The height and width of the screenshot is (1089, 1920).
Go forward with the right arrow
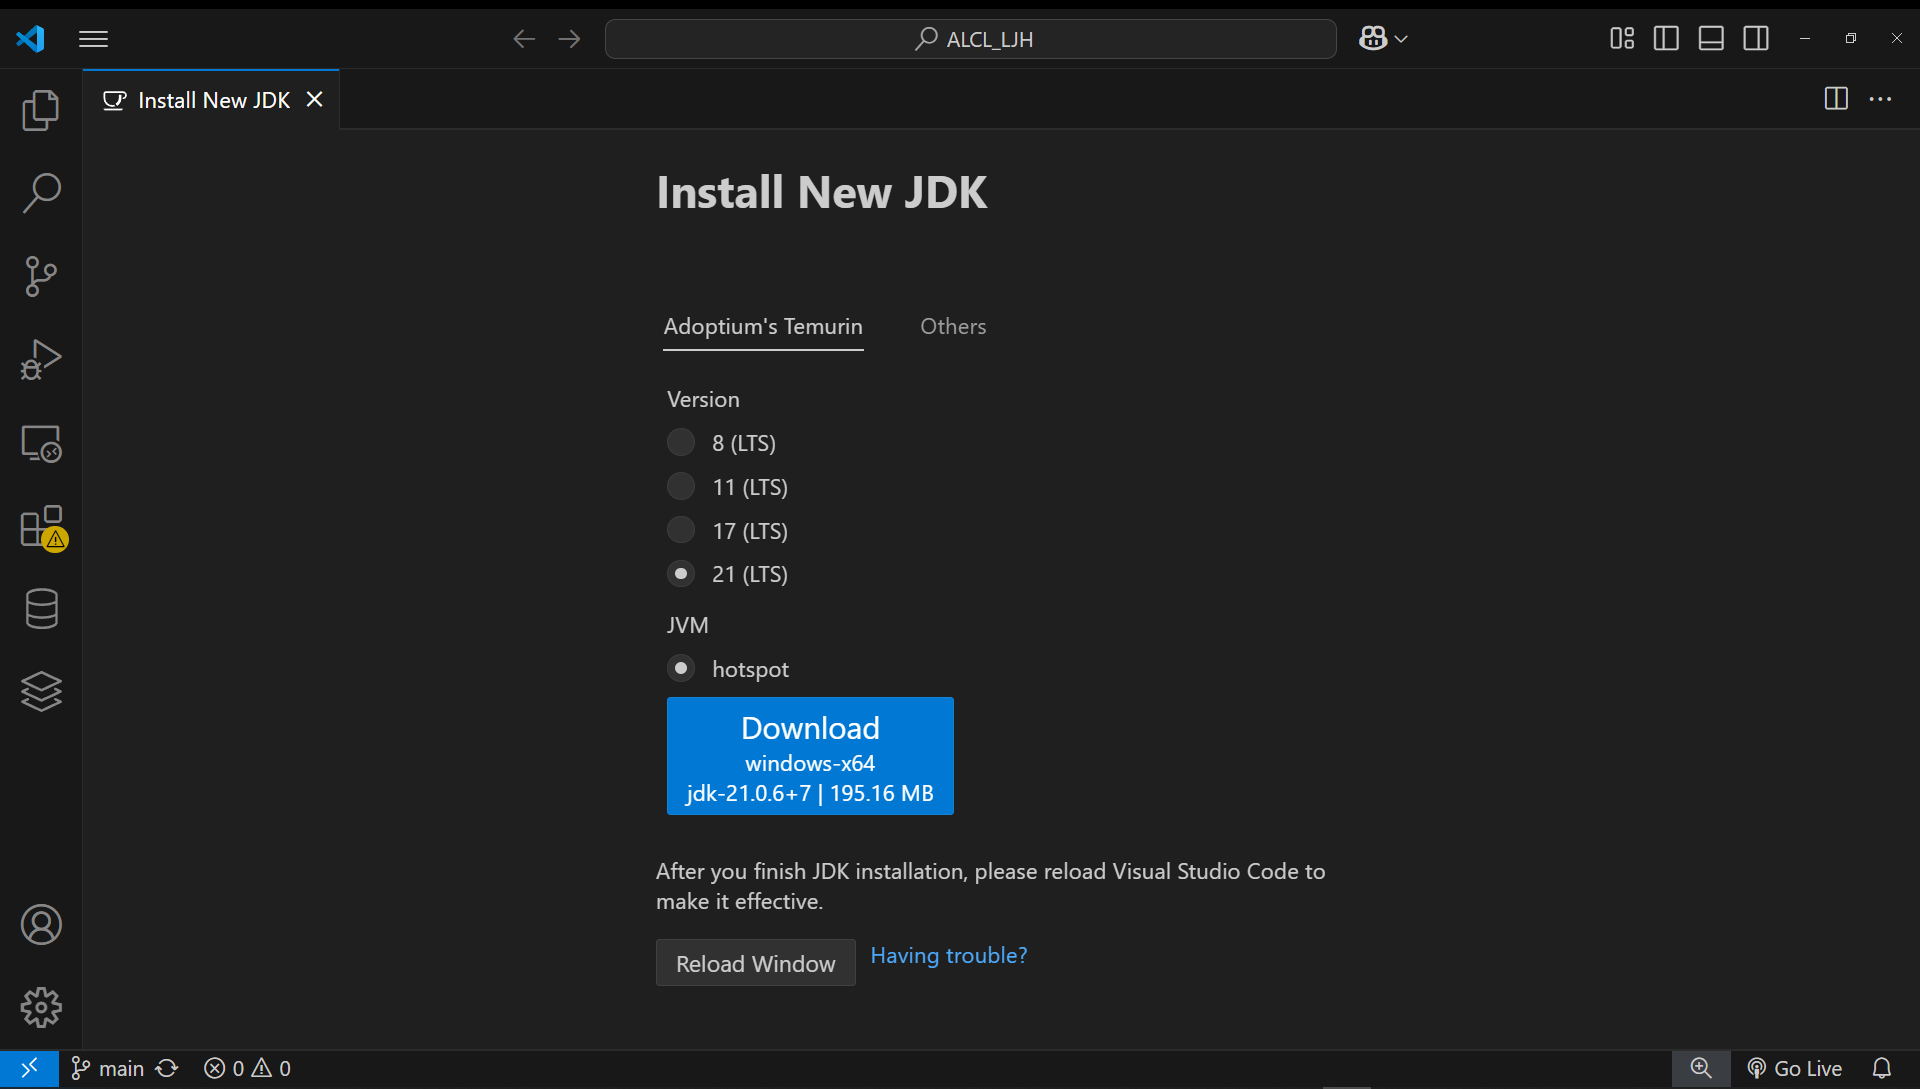pyautogui.click(x=569, y=39)
